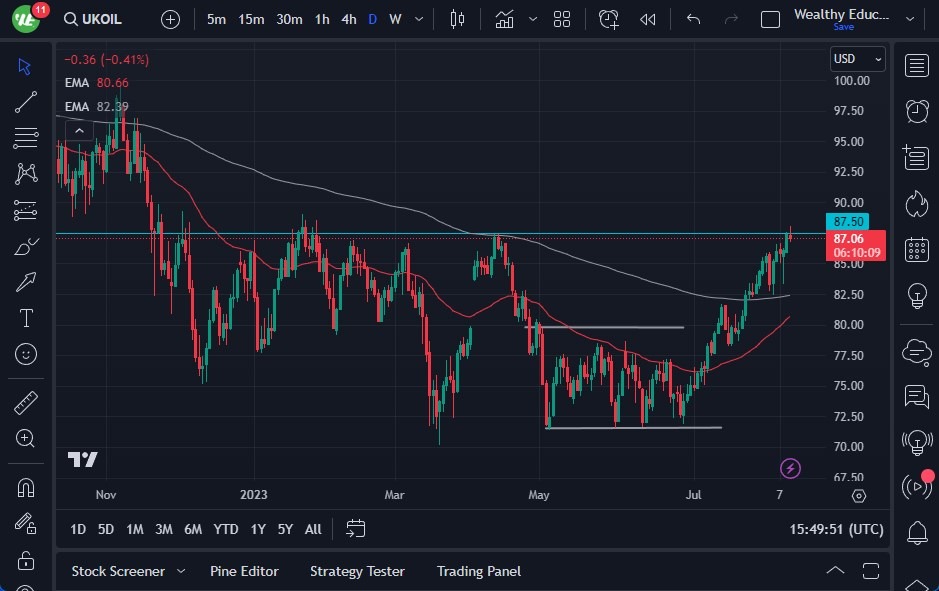Collapse the bottom panel with the arrow
Screen dimensions: 939x591
point(836,570)
